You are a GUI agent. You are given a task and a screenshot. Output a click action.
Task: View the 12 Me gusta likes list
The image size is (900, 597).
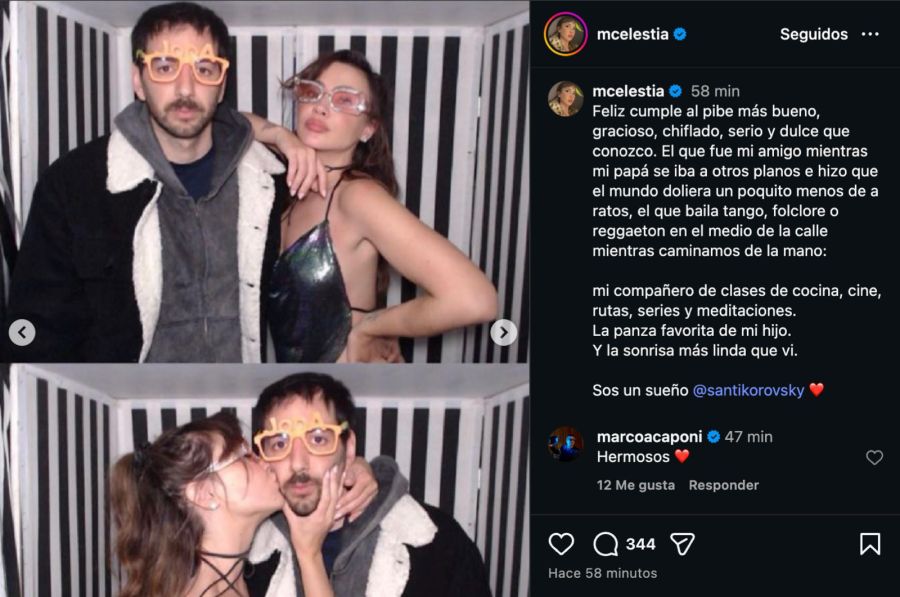[636, 485]
